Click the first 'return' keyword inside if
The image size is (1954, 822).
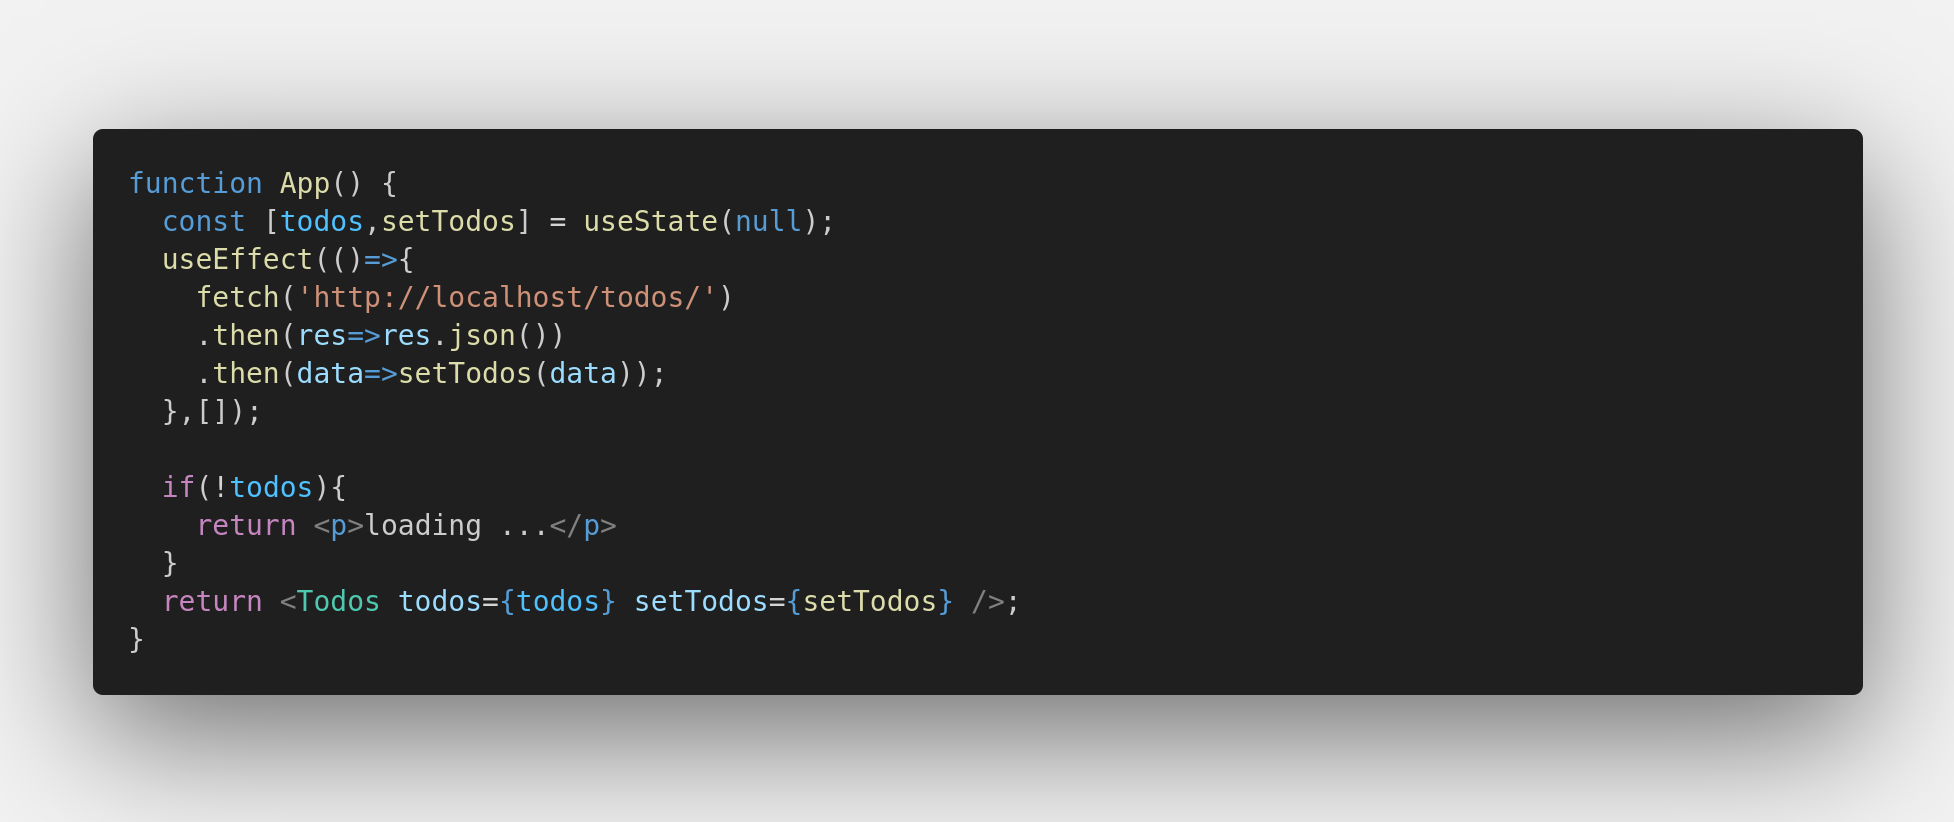pos(246,525)
